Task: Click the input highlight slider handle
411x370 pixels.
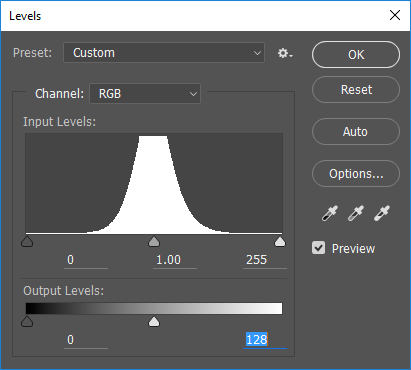Action: [280, 242]
